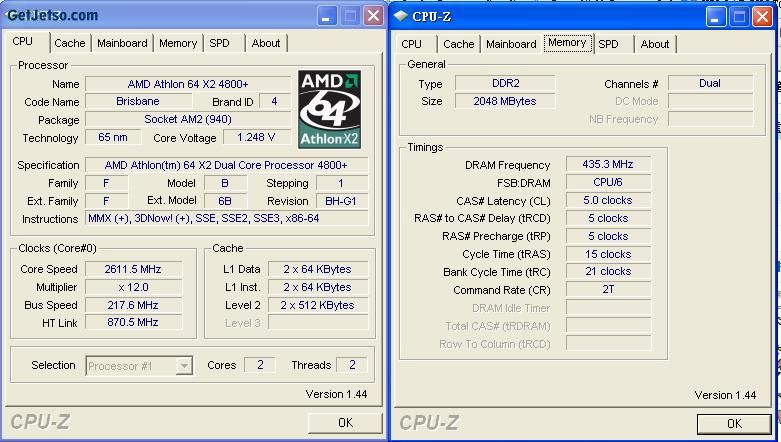Open the Cache tab in left window

pos(70,43)
